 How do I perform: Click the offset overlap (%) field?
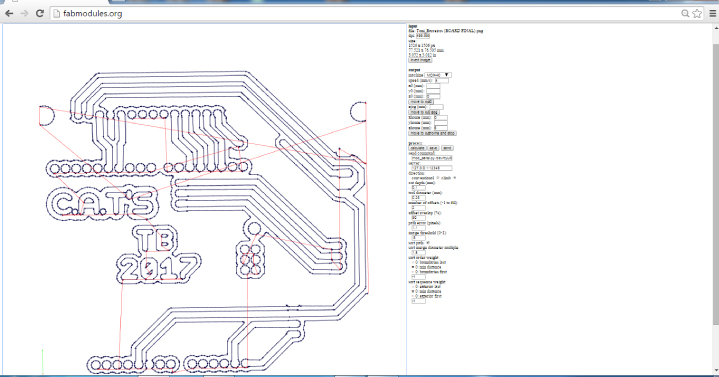(419, 217)
